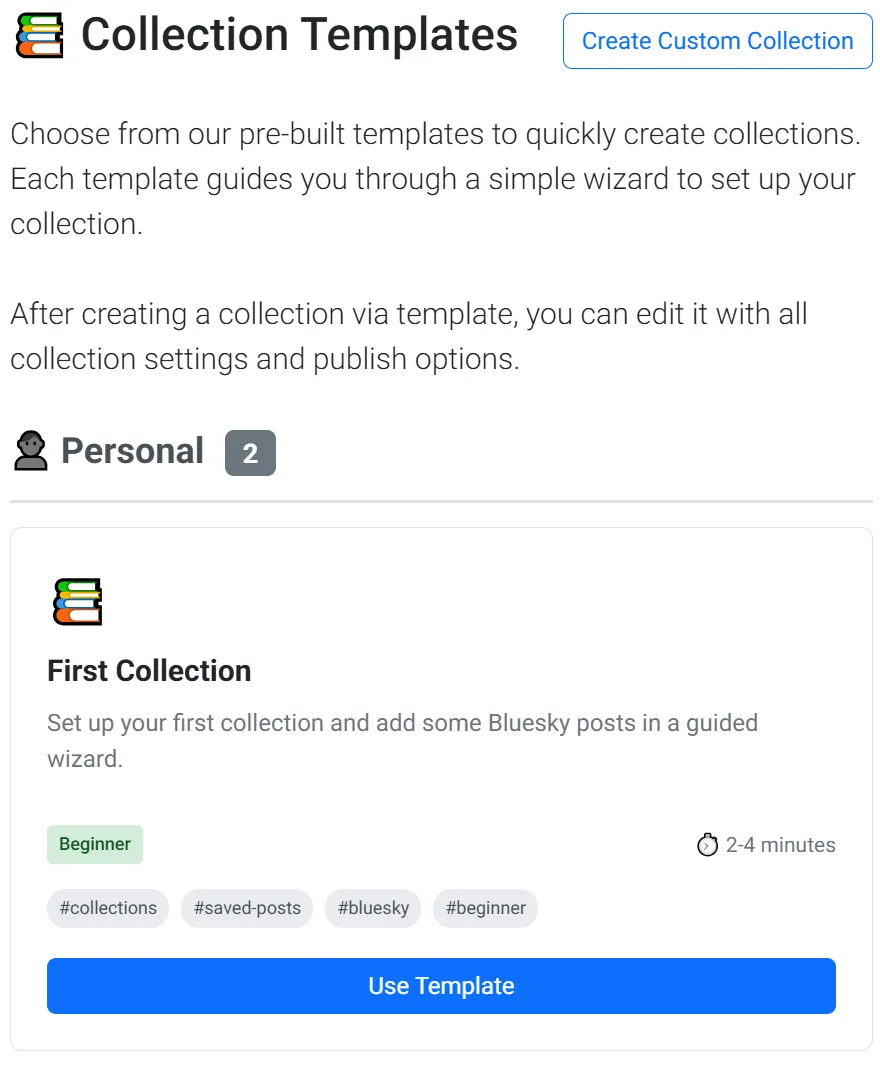Open the First Collection card title

tap(149, 670)
